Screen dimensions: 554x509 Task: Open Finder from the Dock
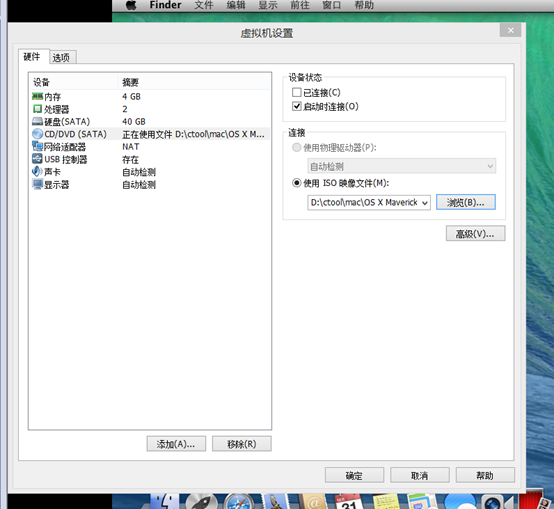[x=165, y=502]
